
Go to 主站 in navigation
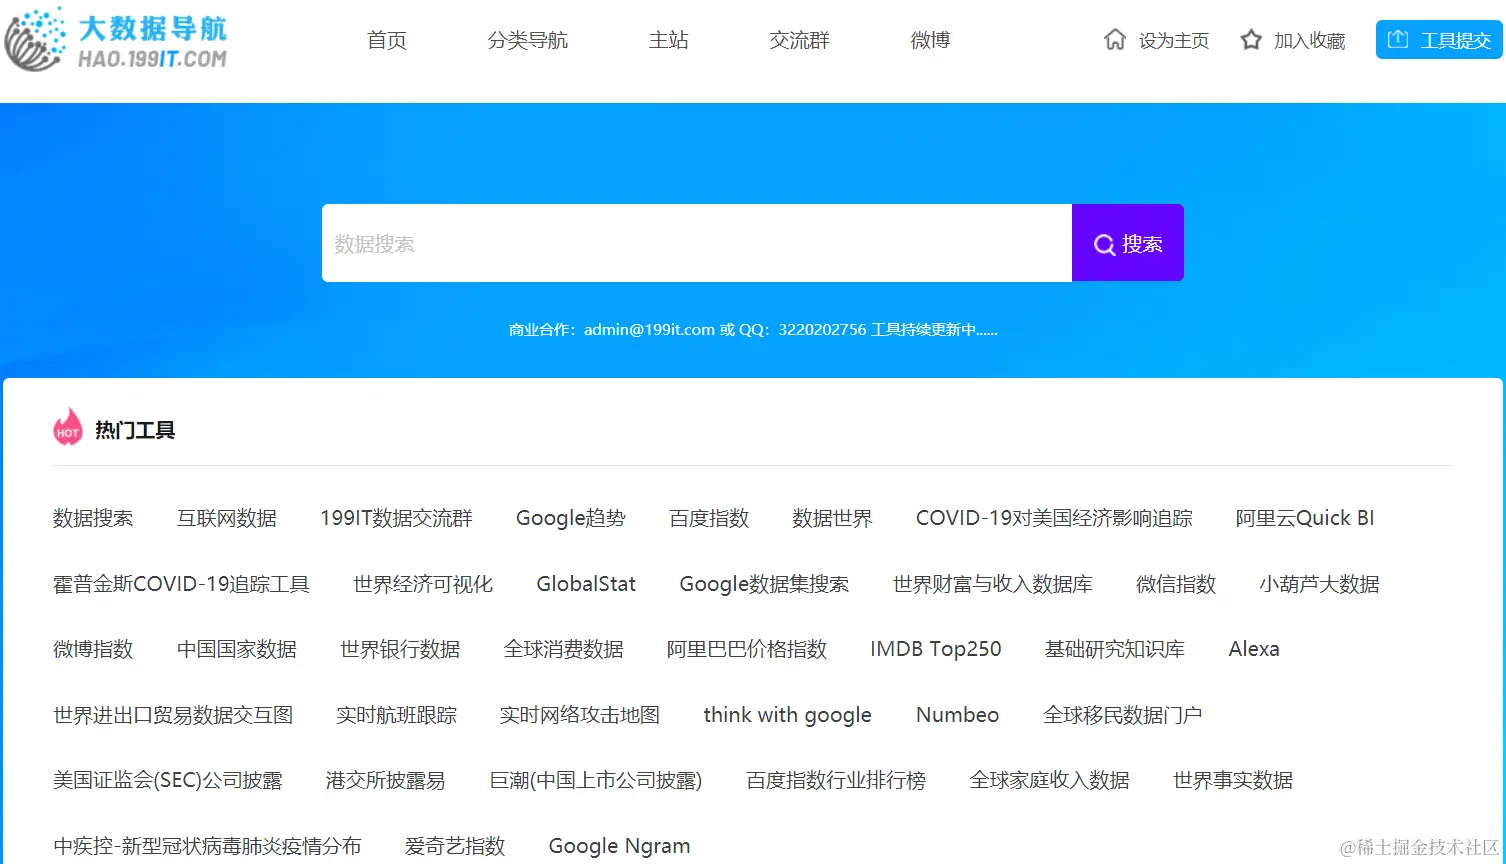(669, 40)
